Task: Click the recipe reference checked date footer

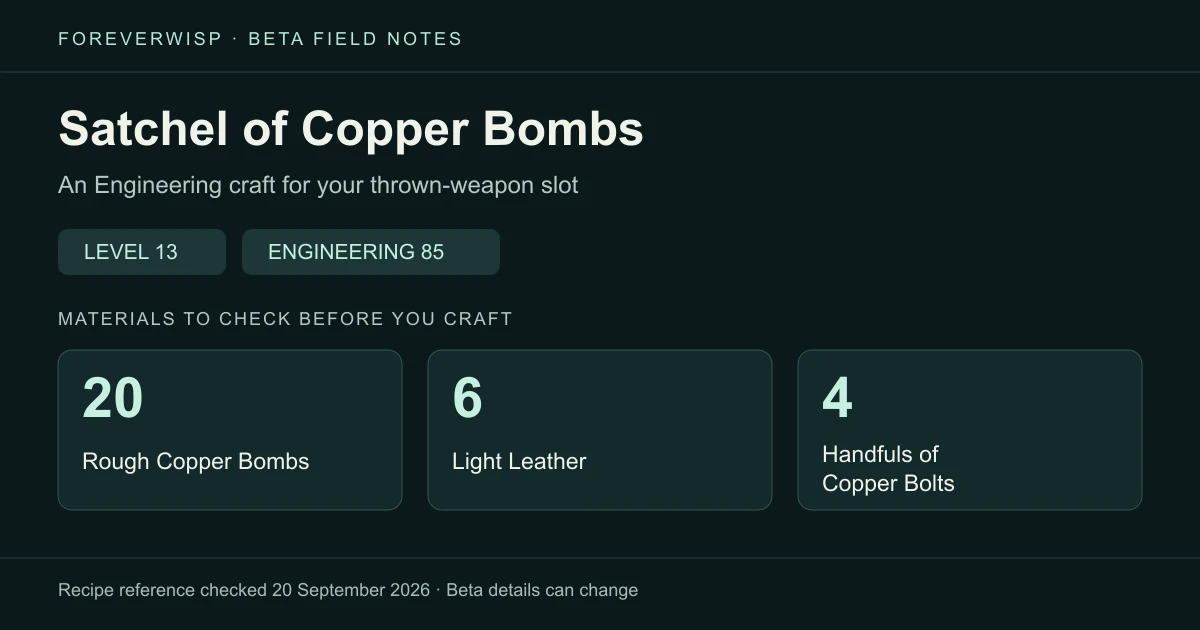Action: tap(244, 590)
